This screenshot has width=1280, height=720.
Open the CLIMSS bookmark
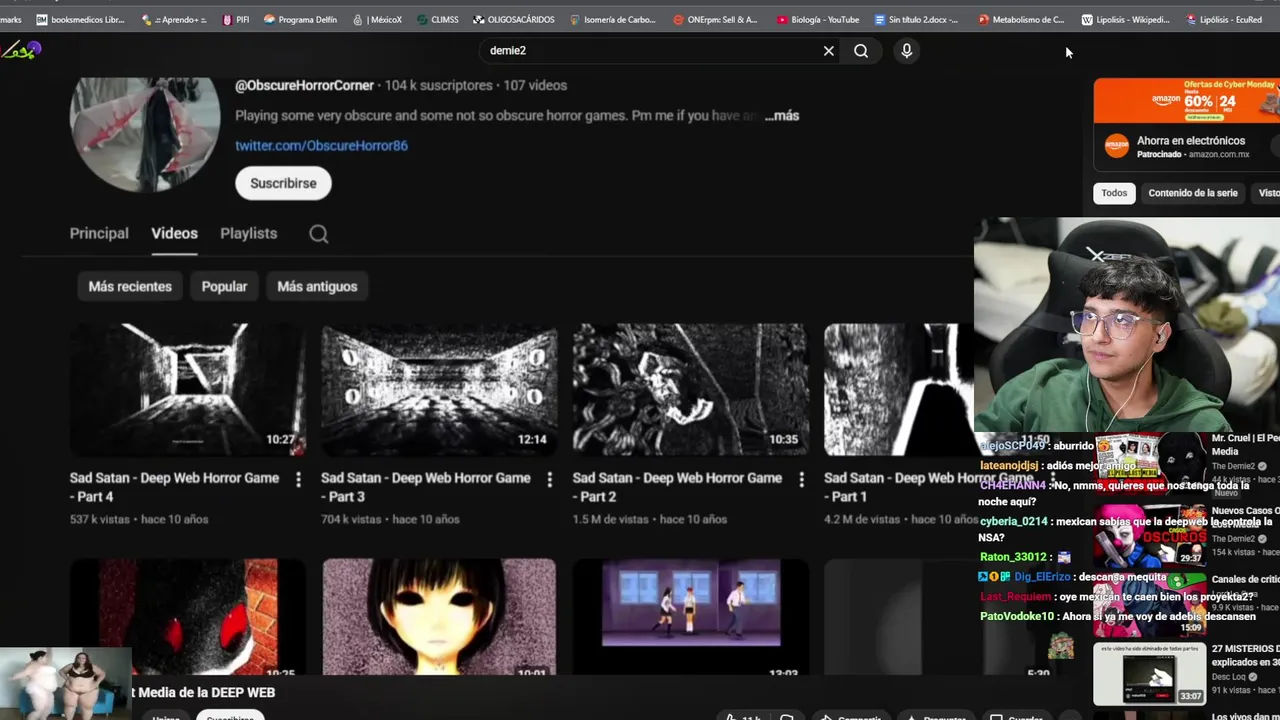coord(438,19)
